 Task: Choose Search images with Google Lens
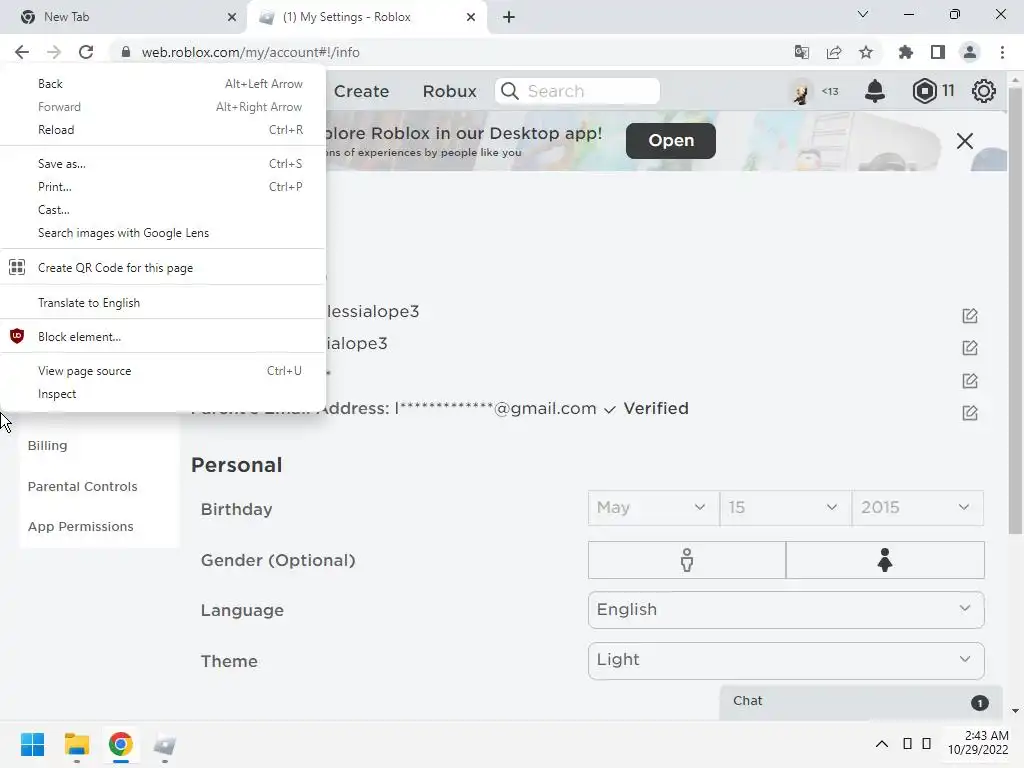click(x=163, y=233)
